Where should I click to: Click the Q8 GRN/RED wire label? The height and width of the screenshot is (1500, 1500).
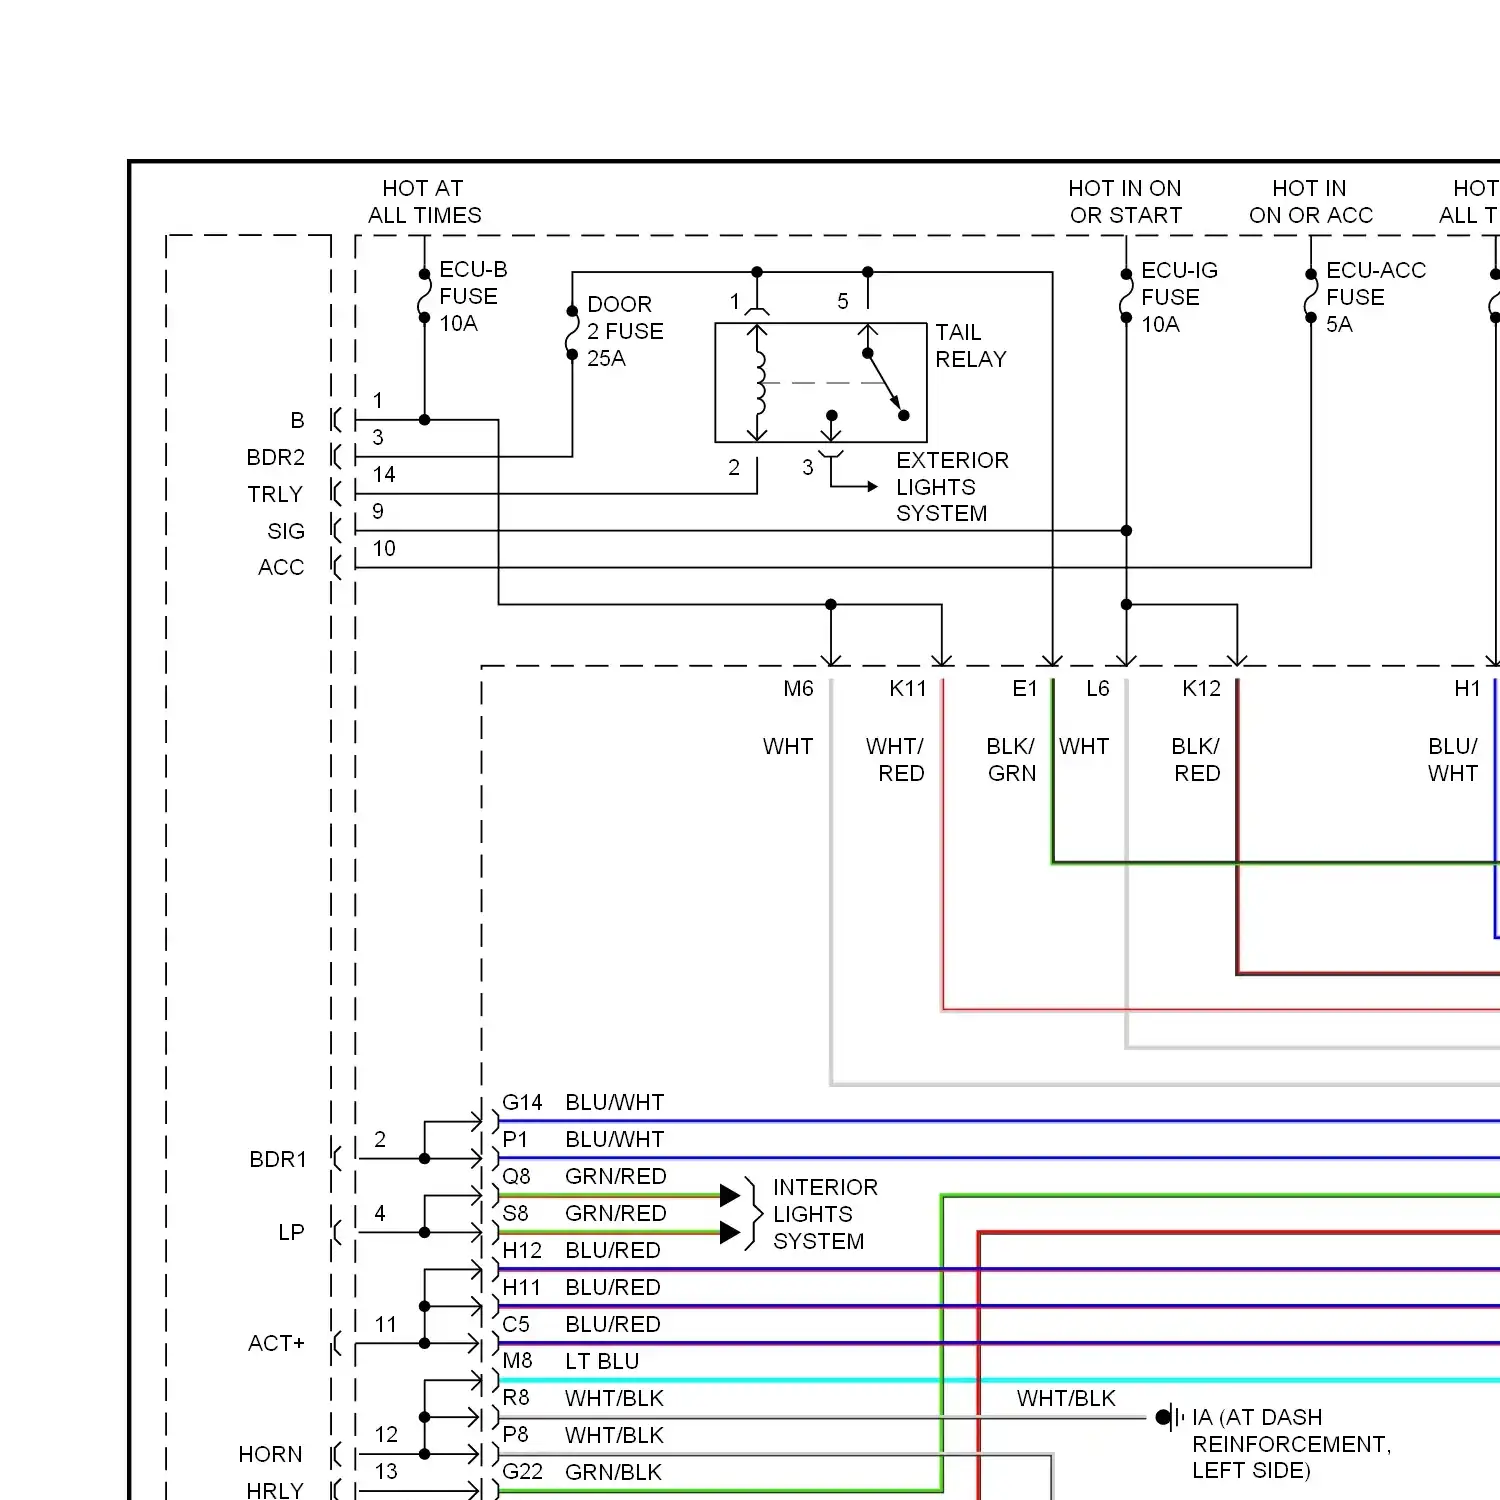pos(584,1176)
